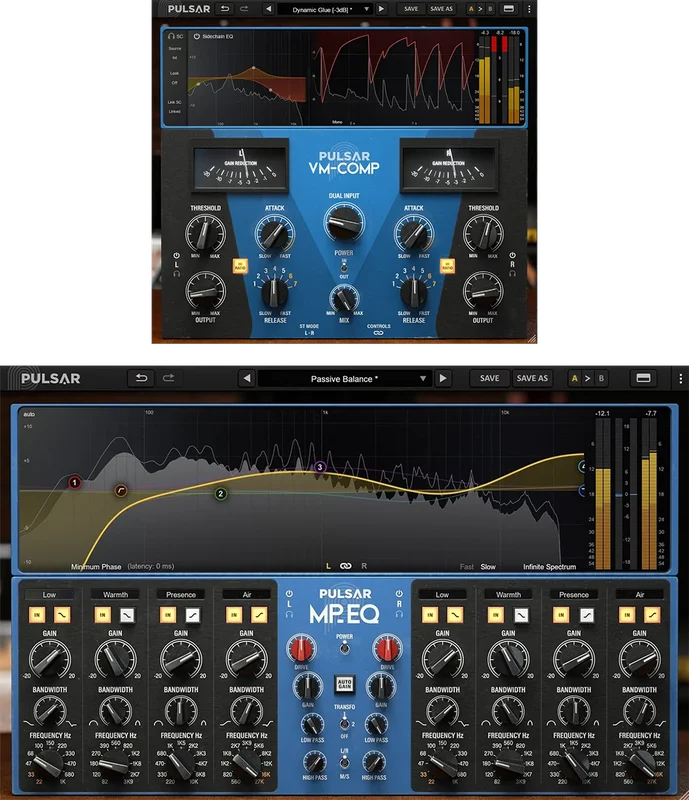Toggle L/R link icon under MP-EQ graph

[x=346, y=566]
